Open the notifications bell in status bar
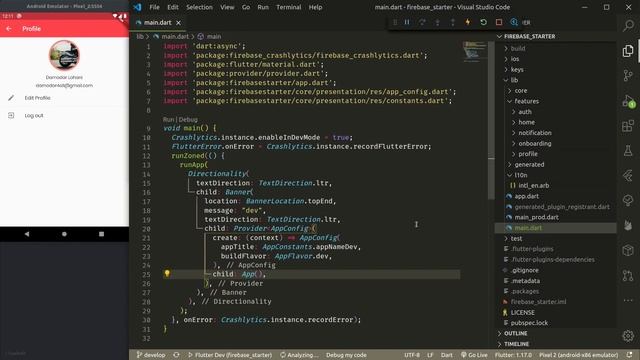 point(629,355)
